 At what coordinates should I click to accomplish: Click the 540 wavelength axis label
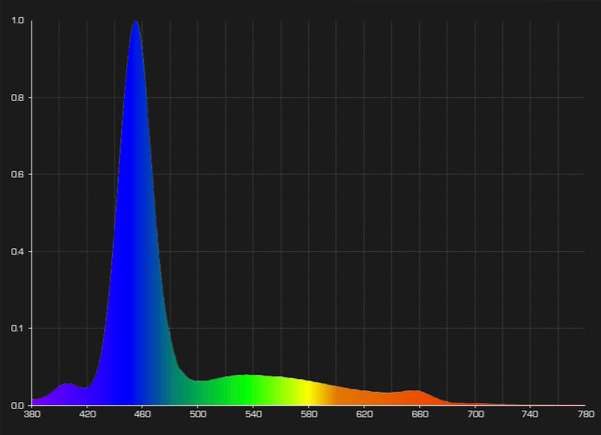[x=253, y=414]
